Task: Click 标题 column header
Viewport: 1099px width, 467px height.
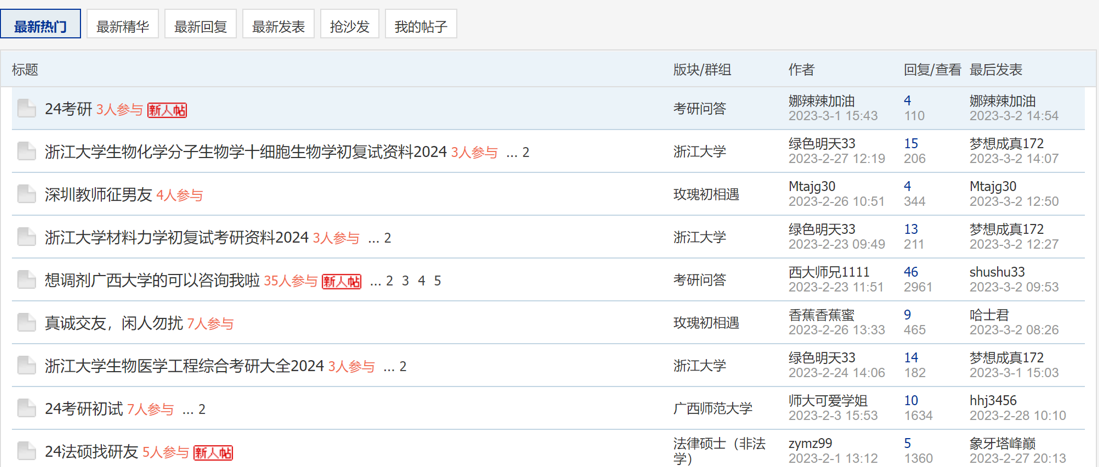Action: click(x=25, y=69)
